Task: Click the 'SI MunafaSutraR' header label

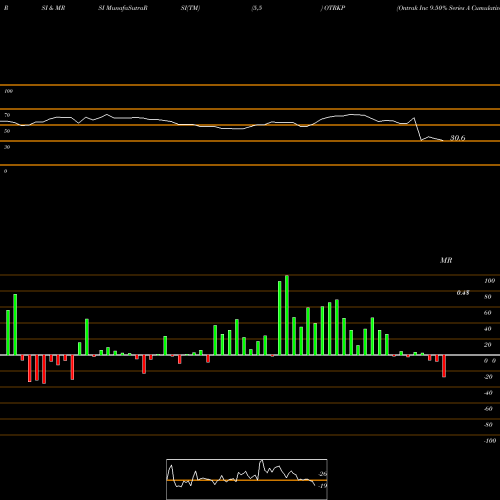Action: click(x=123, y=8)
